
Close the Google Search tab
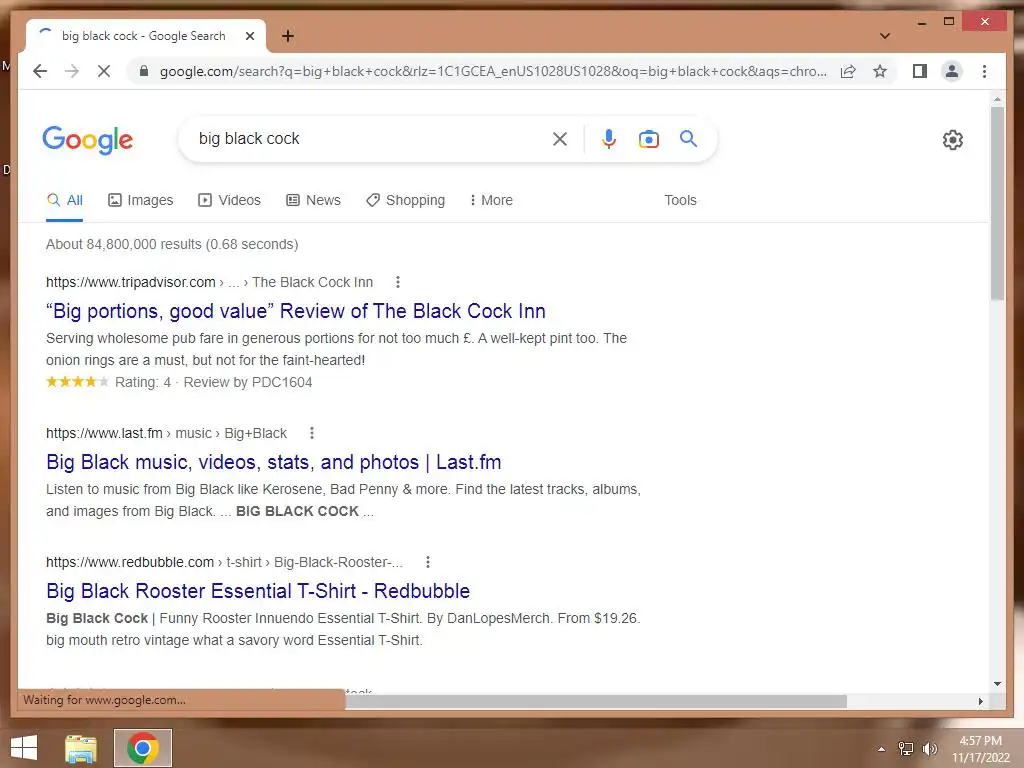pyautogui.click(x=249, y=36)
